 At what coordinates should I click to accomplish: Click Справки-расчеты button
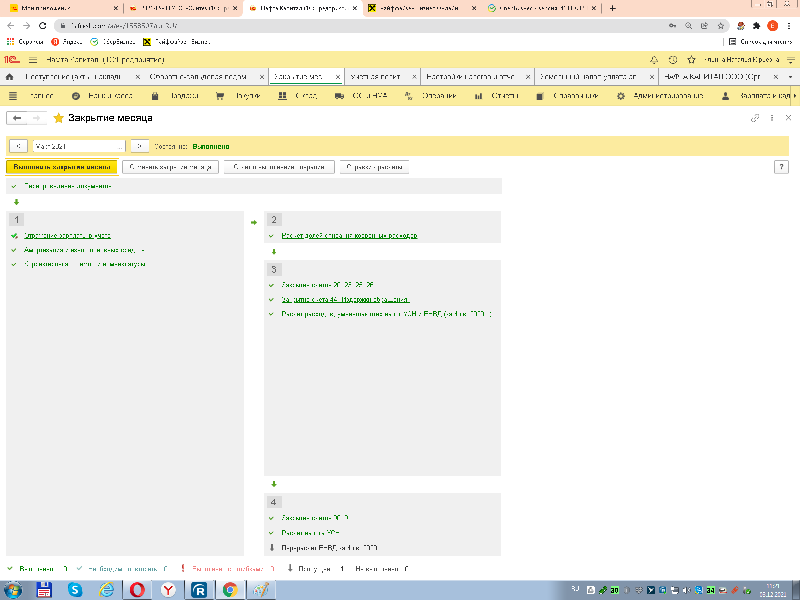coord(374,167)
